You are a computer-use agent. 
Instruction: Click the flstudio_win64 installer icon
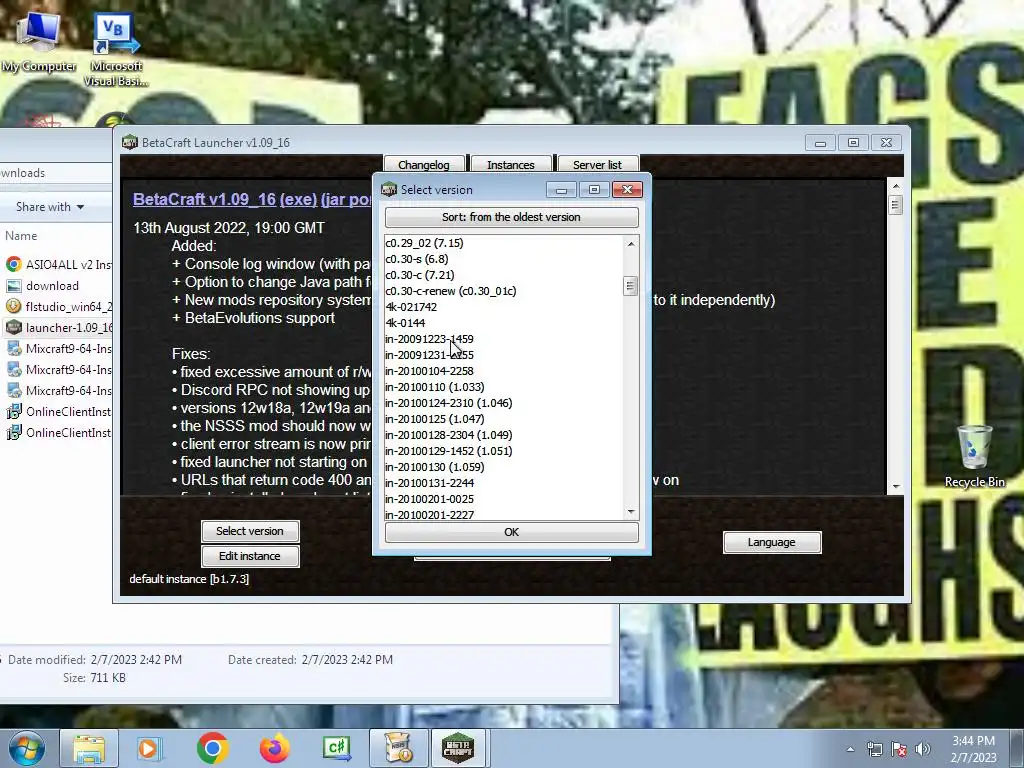14,306
